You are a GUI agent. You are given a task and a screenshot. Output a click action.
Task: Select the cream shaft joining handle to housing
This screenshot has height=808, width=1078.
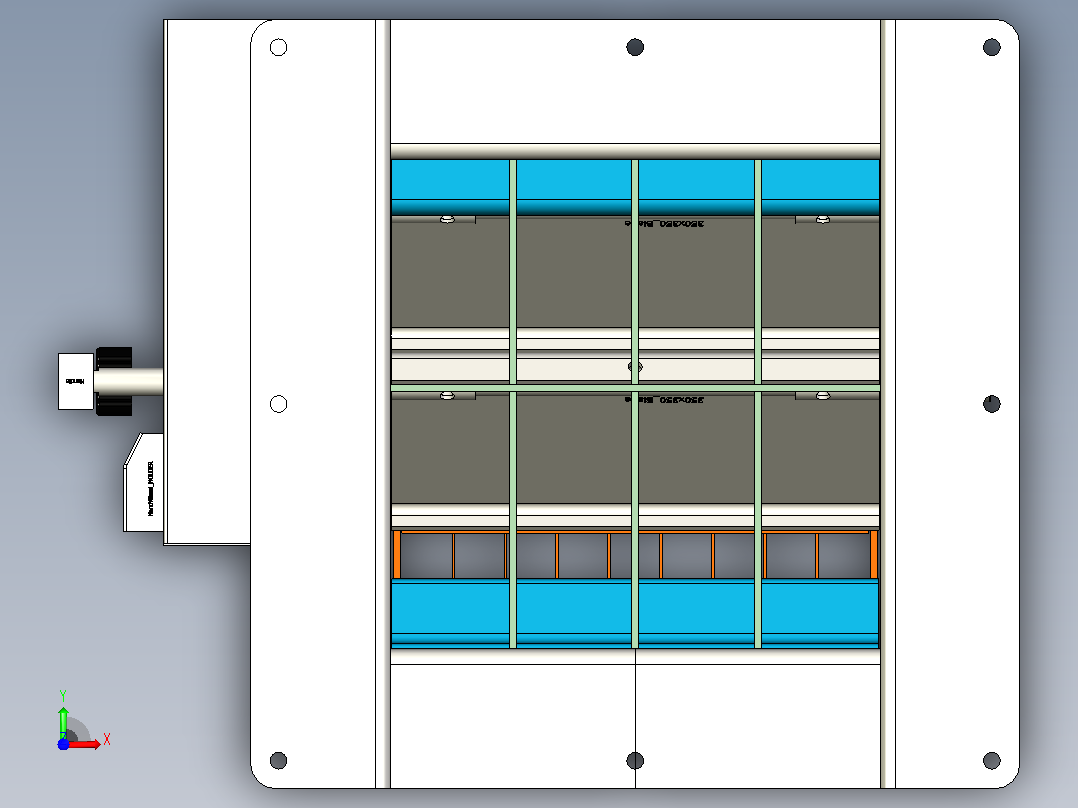point(129,382)
